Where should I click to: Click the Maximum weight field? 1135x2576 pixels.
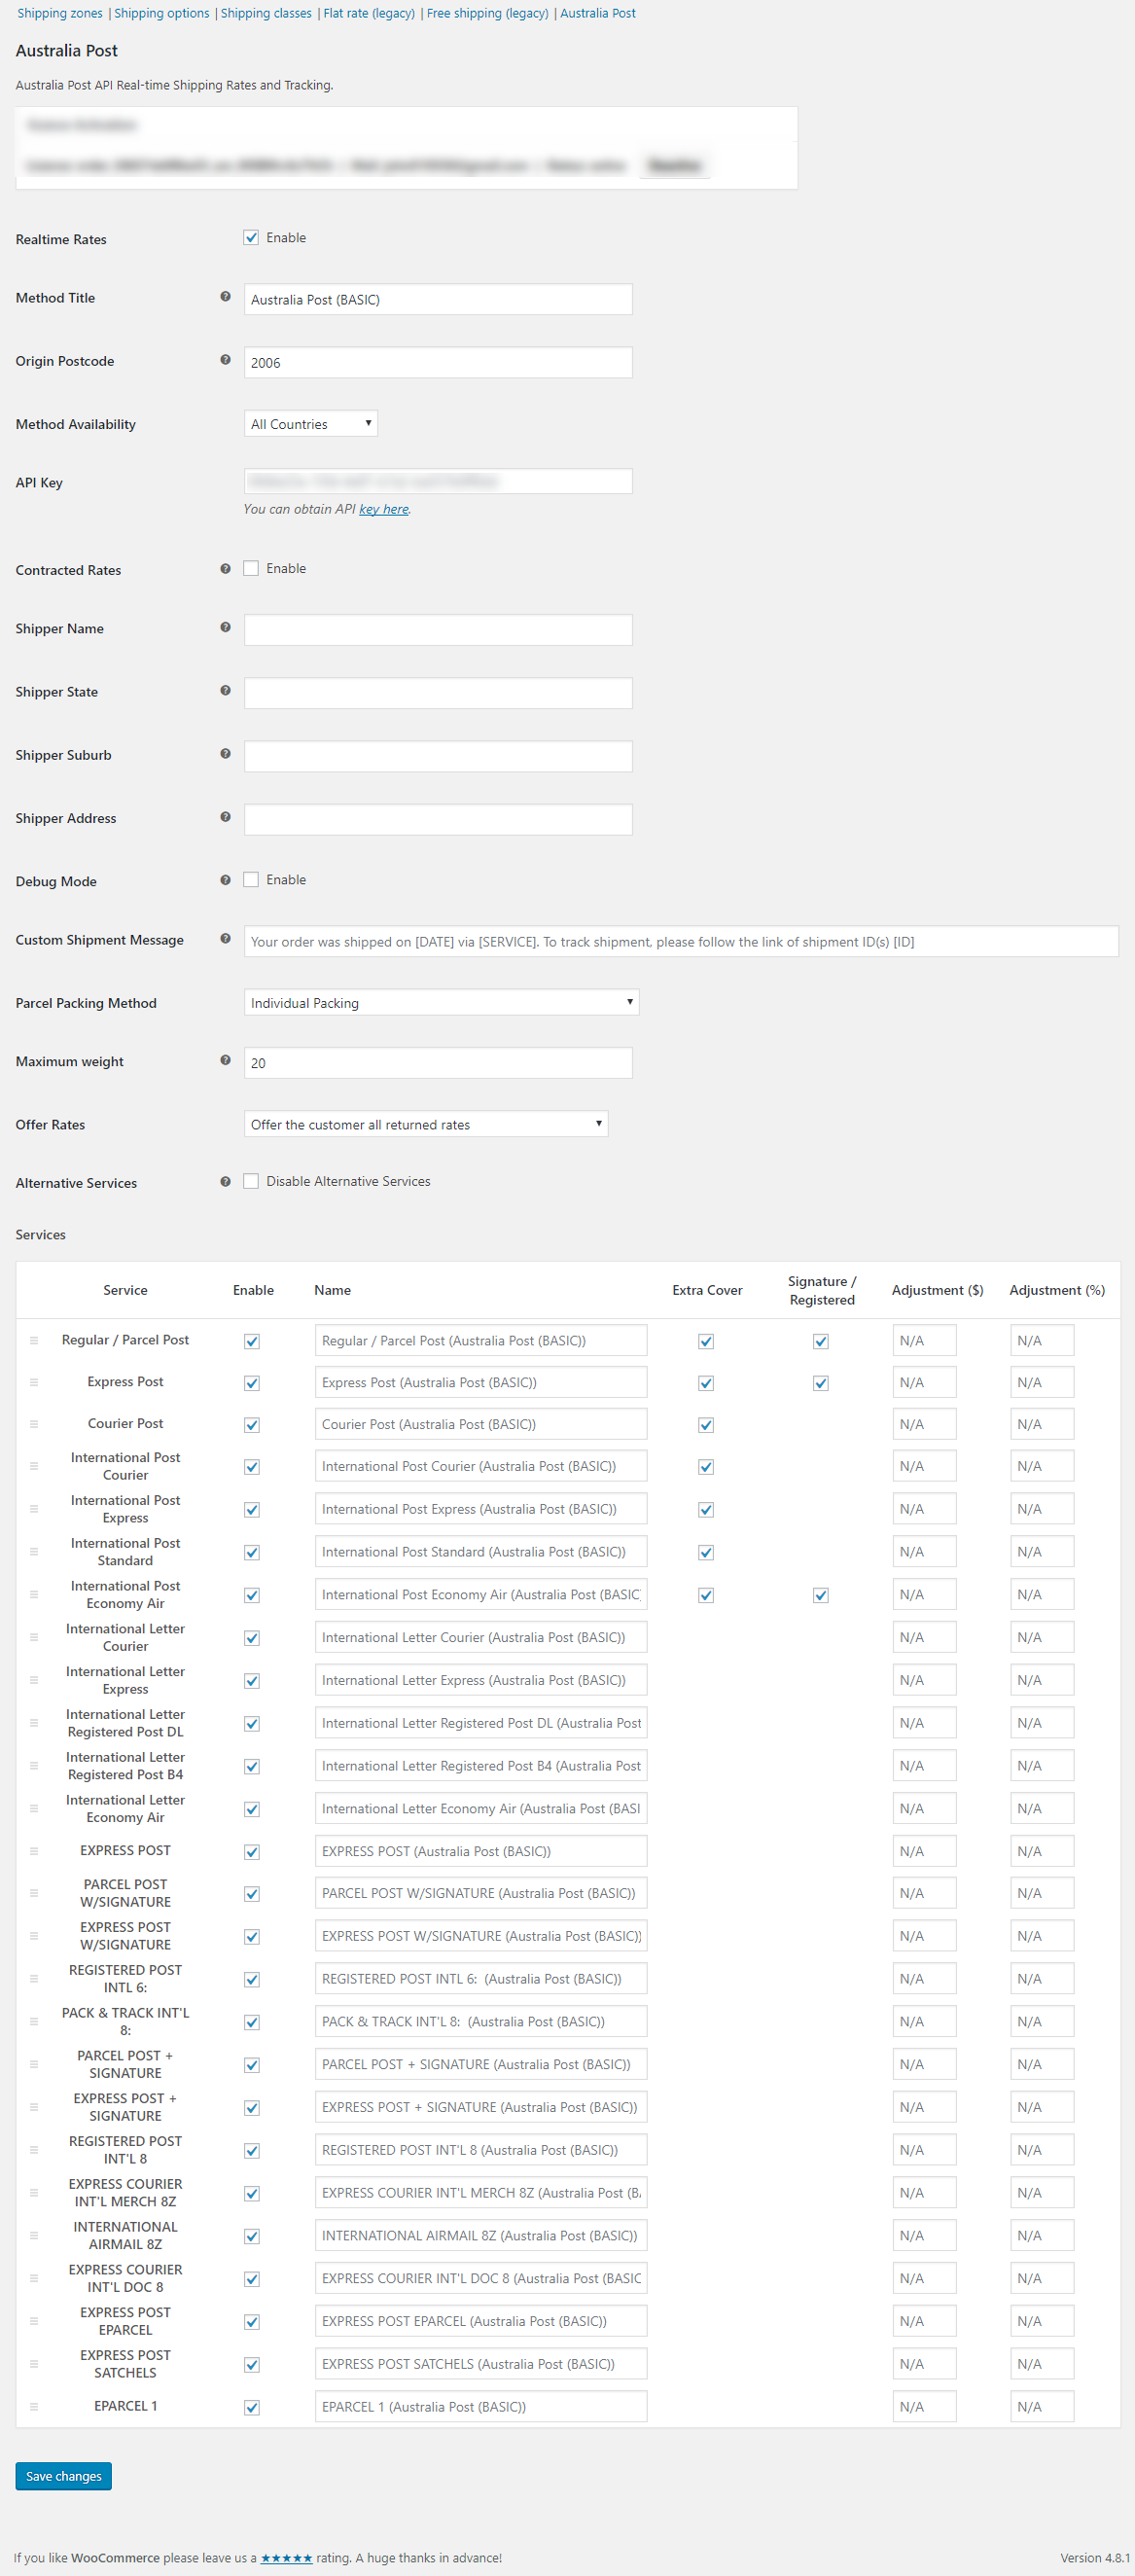438,1063
